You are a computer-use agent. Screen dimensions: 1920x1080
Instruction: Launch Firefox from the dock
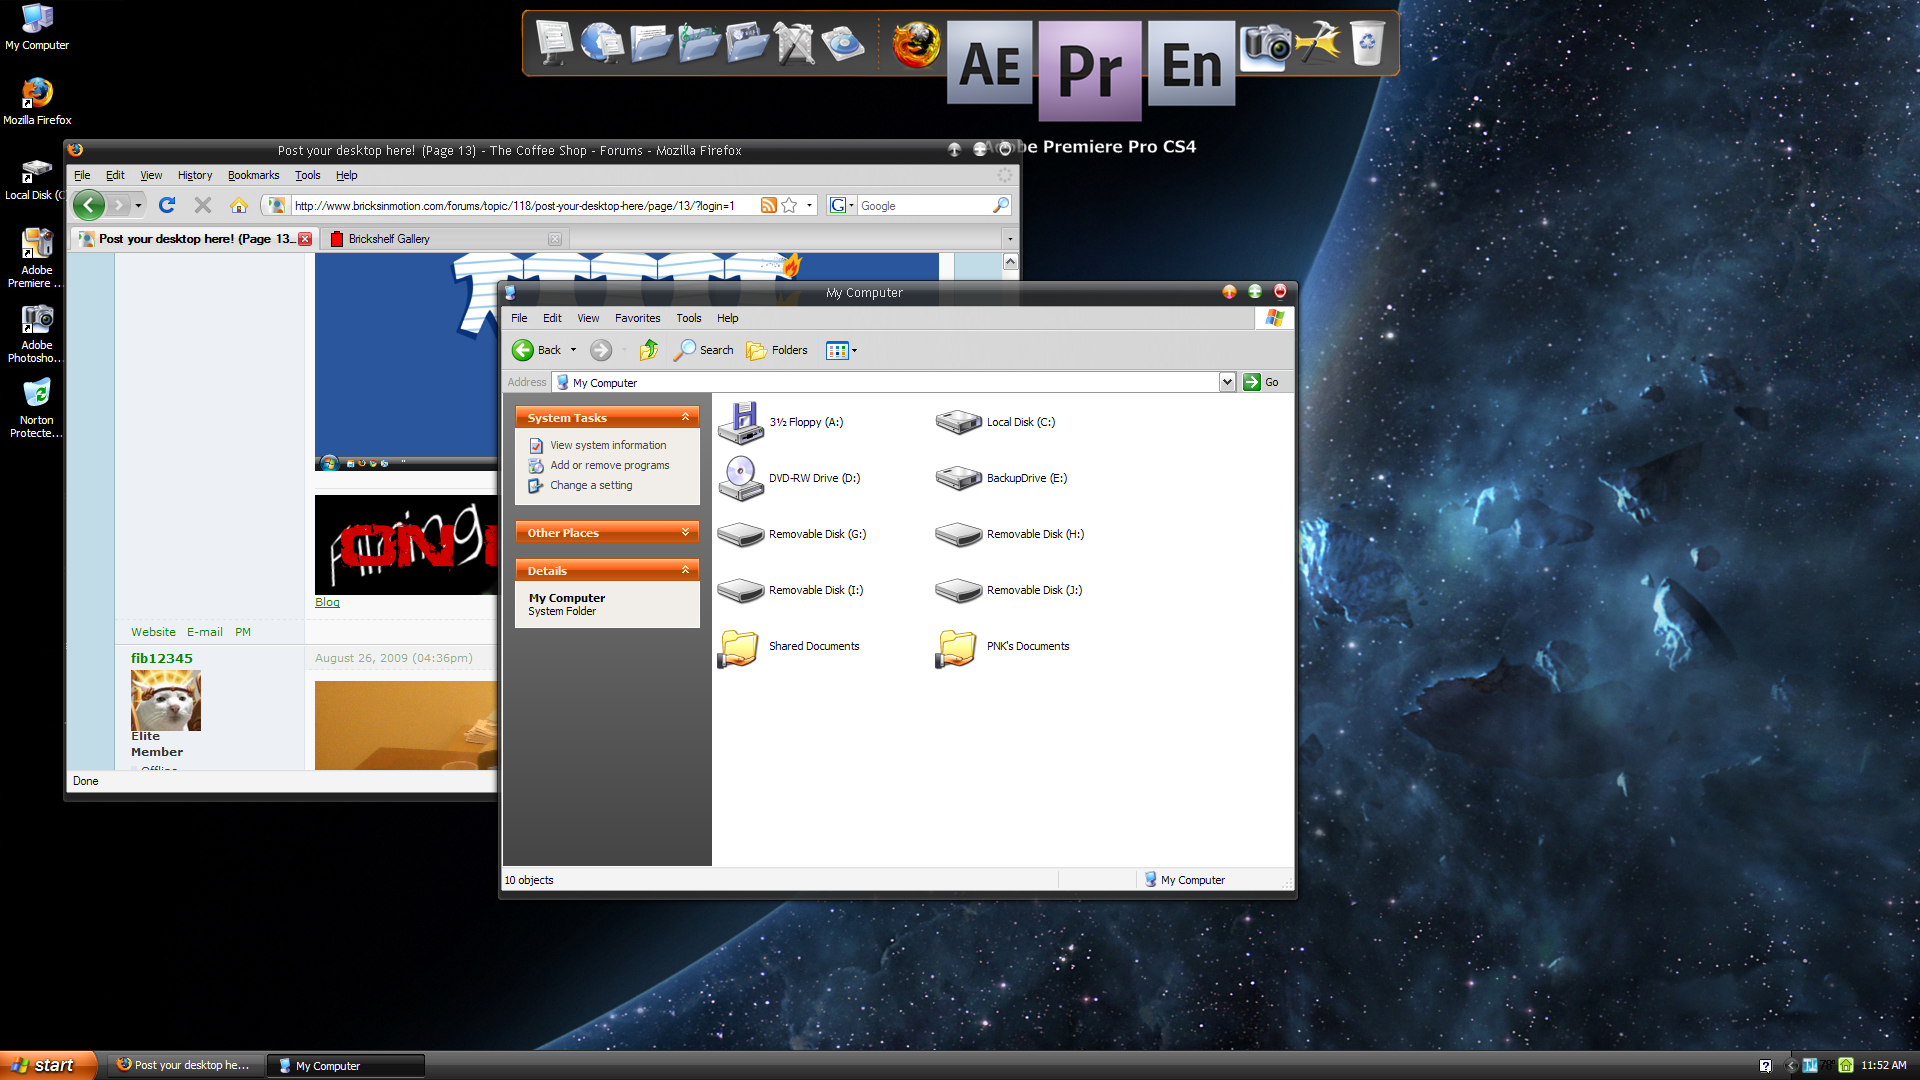[x=916, y=43]
